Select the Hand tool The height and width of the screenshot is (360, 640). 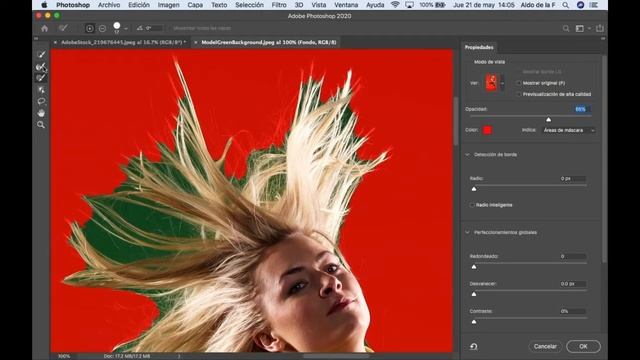pos(41,113)
